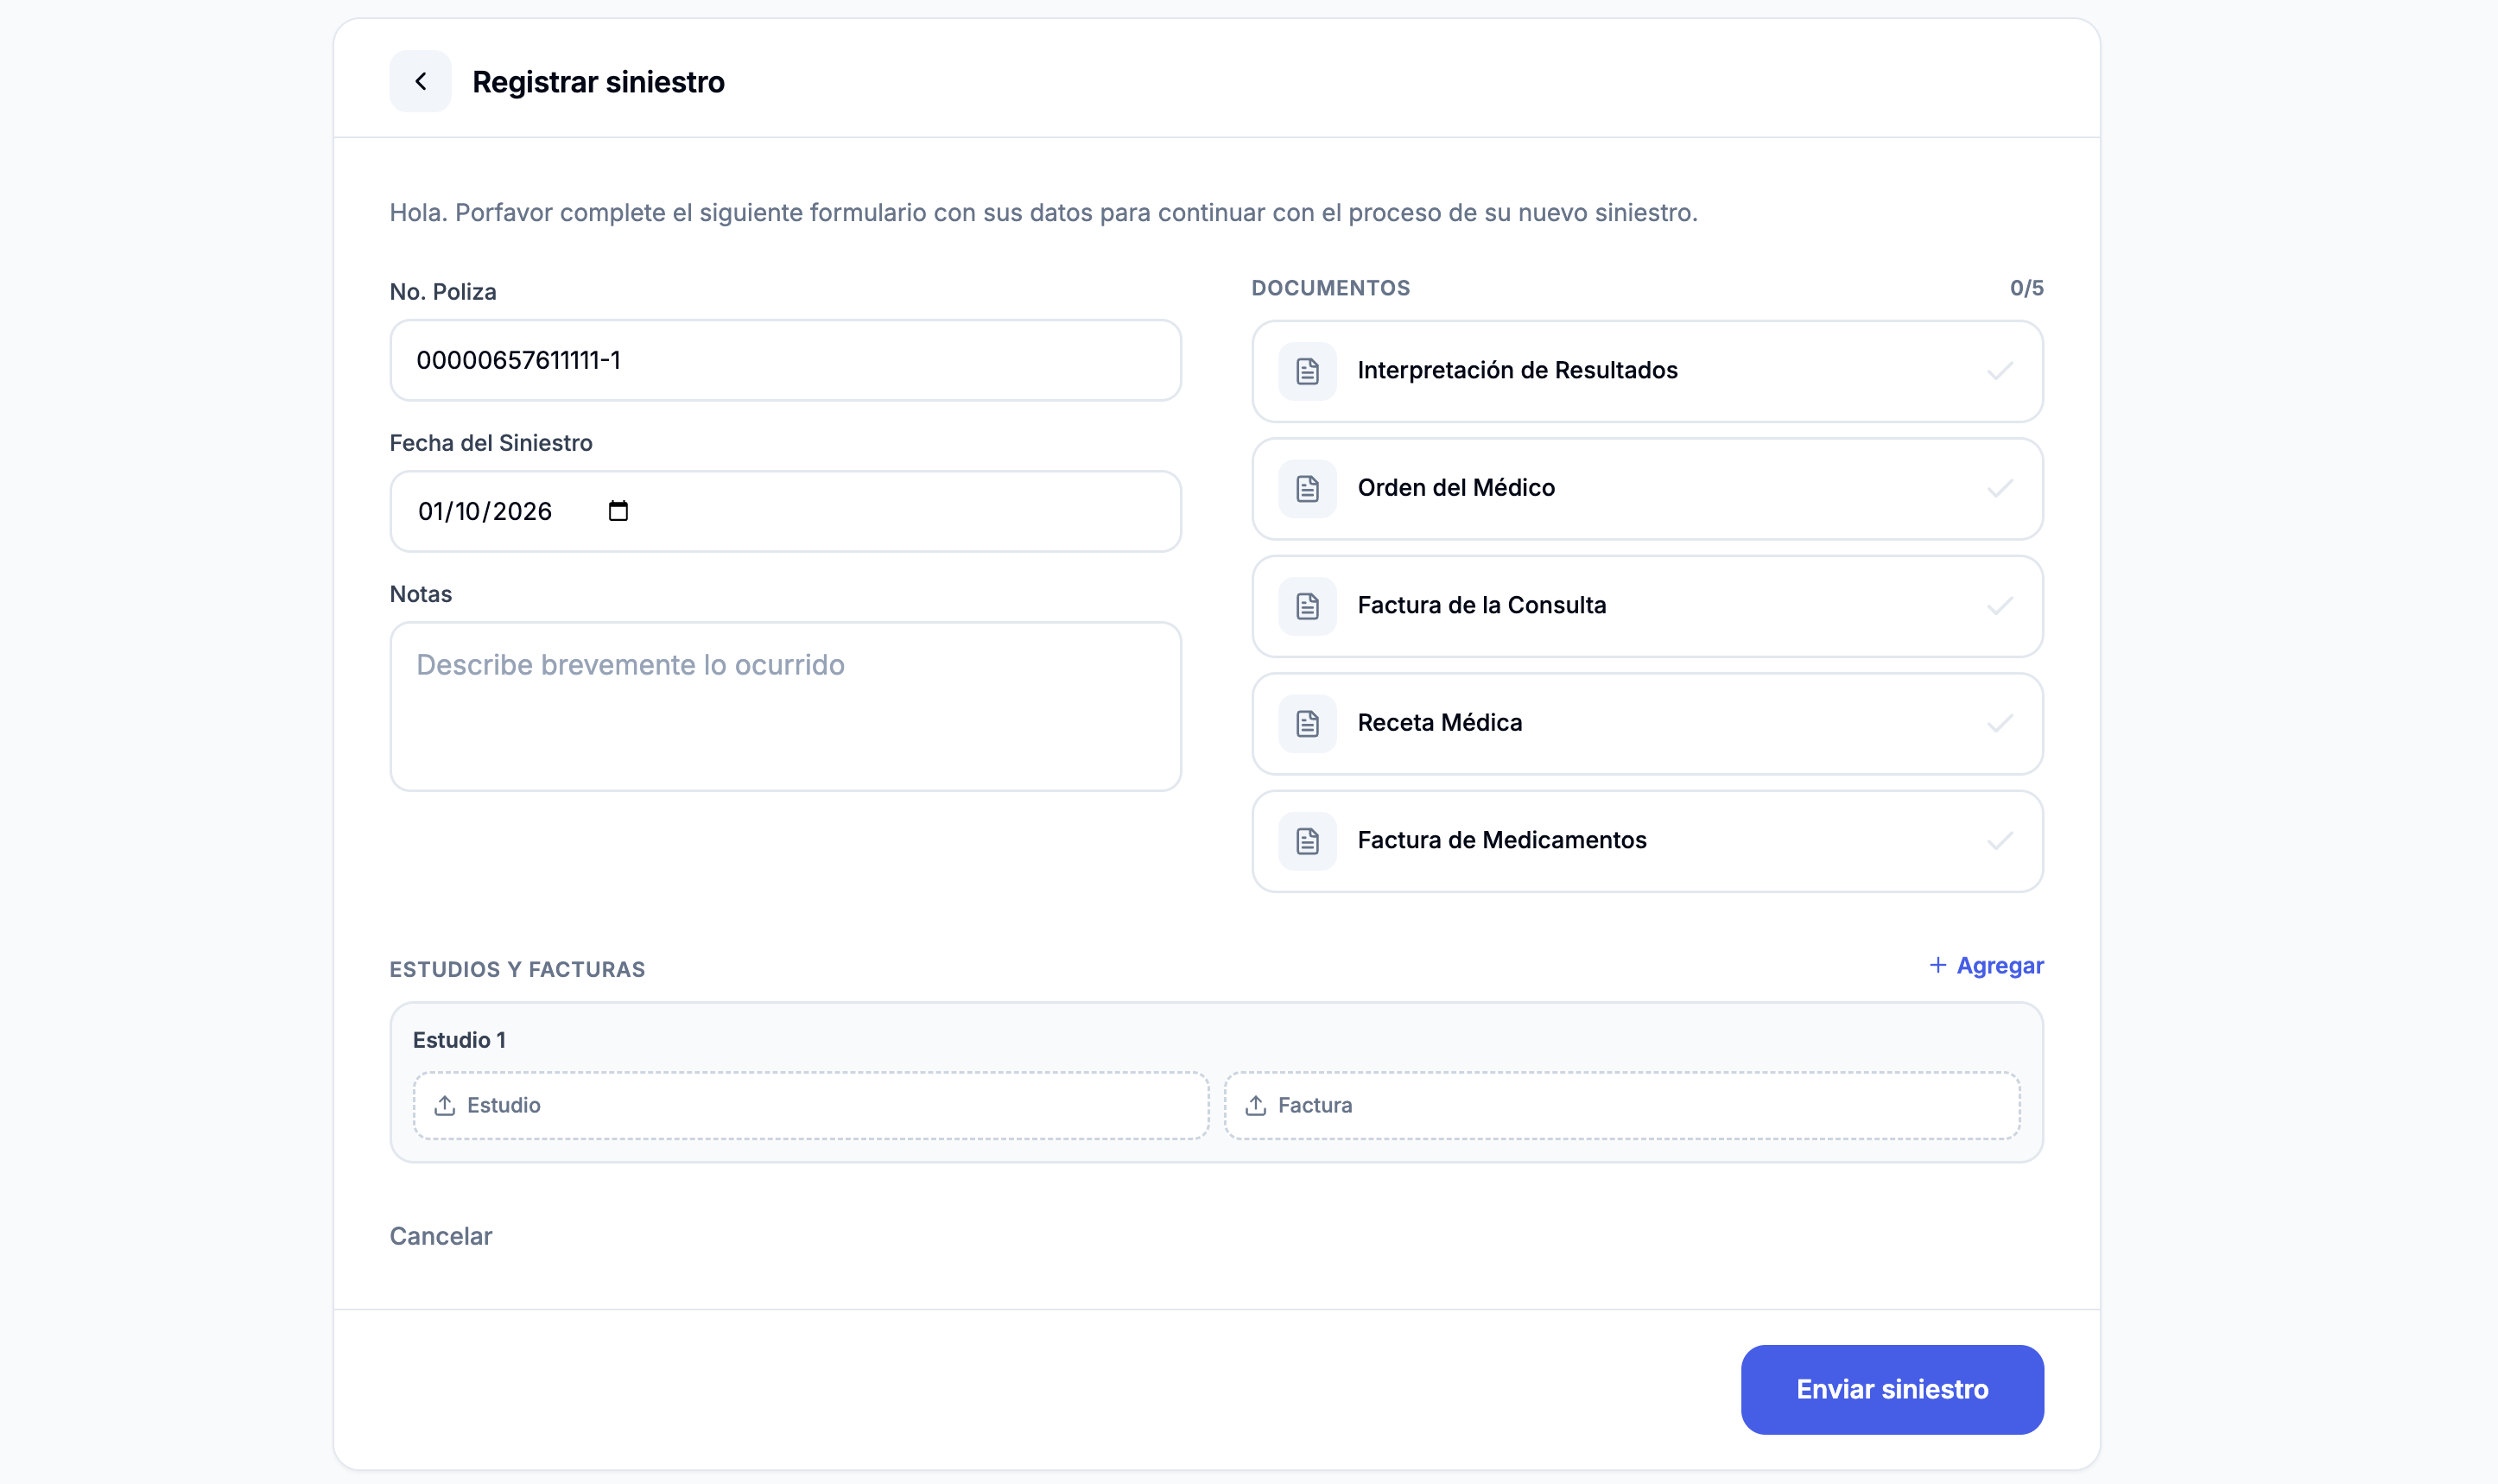Screen dimensions: 2498x1484
Task: Select the Factura de Medicamentos document label
Action: 1502,840
